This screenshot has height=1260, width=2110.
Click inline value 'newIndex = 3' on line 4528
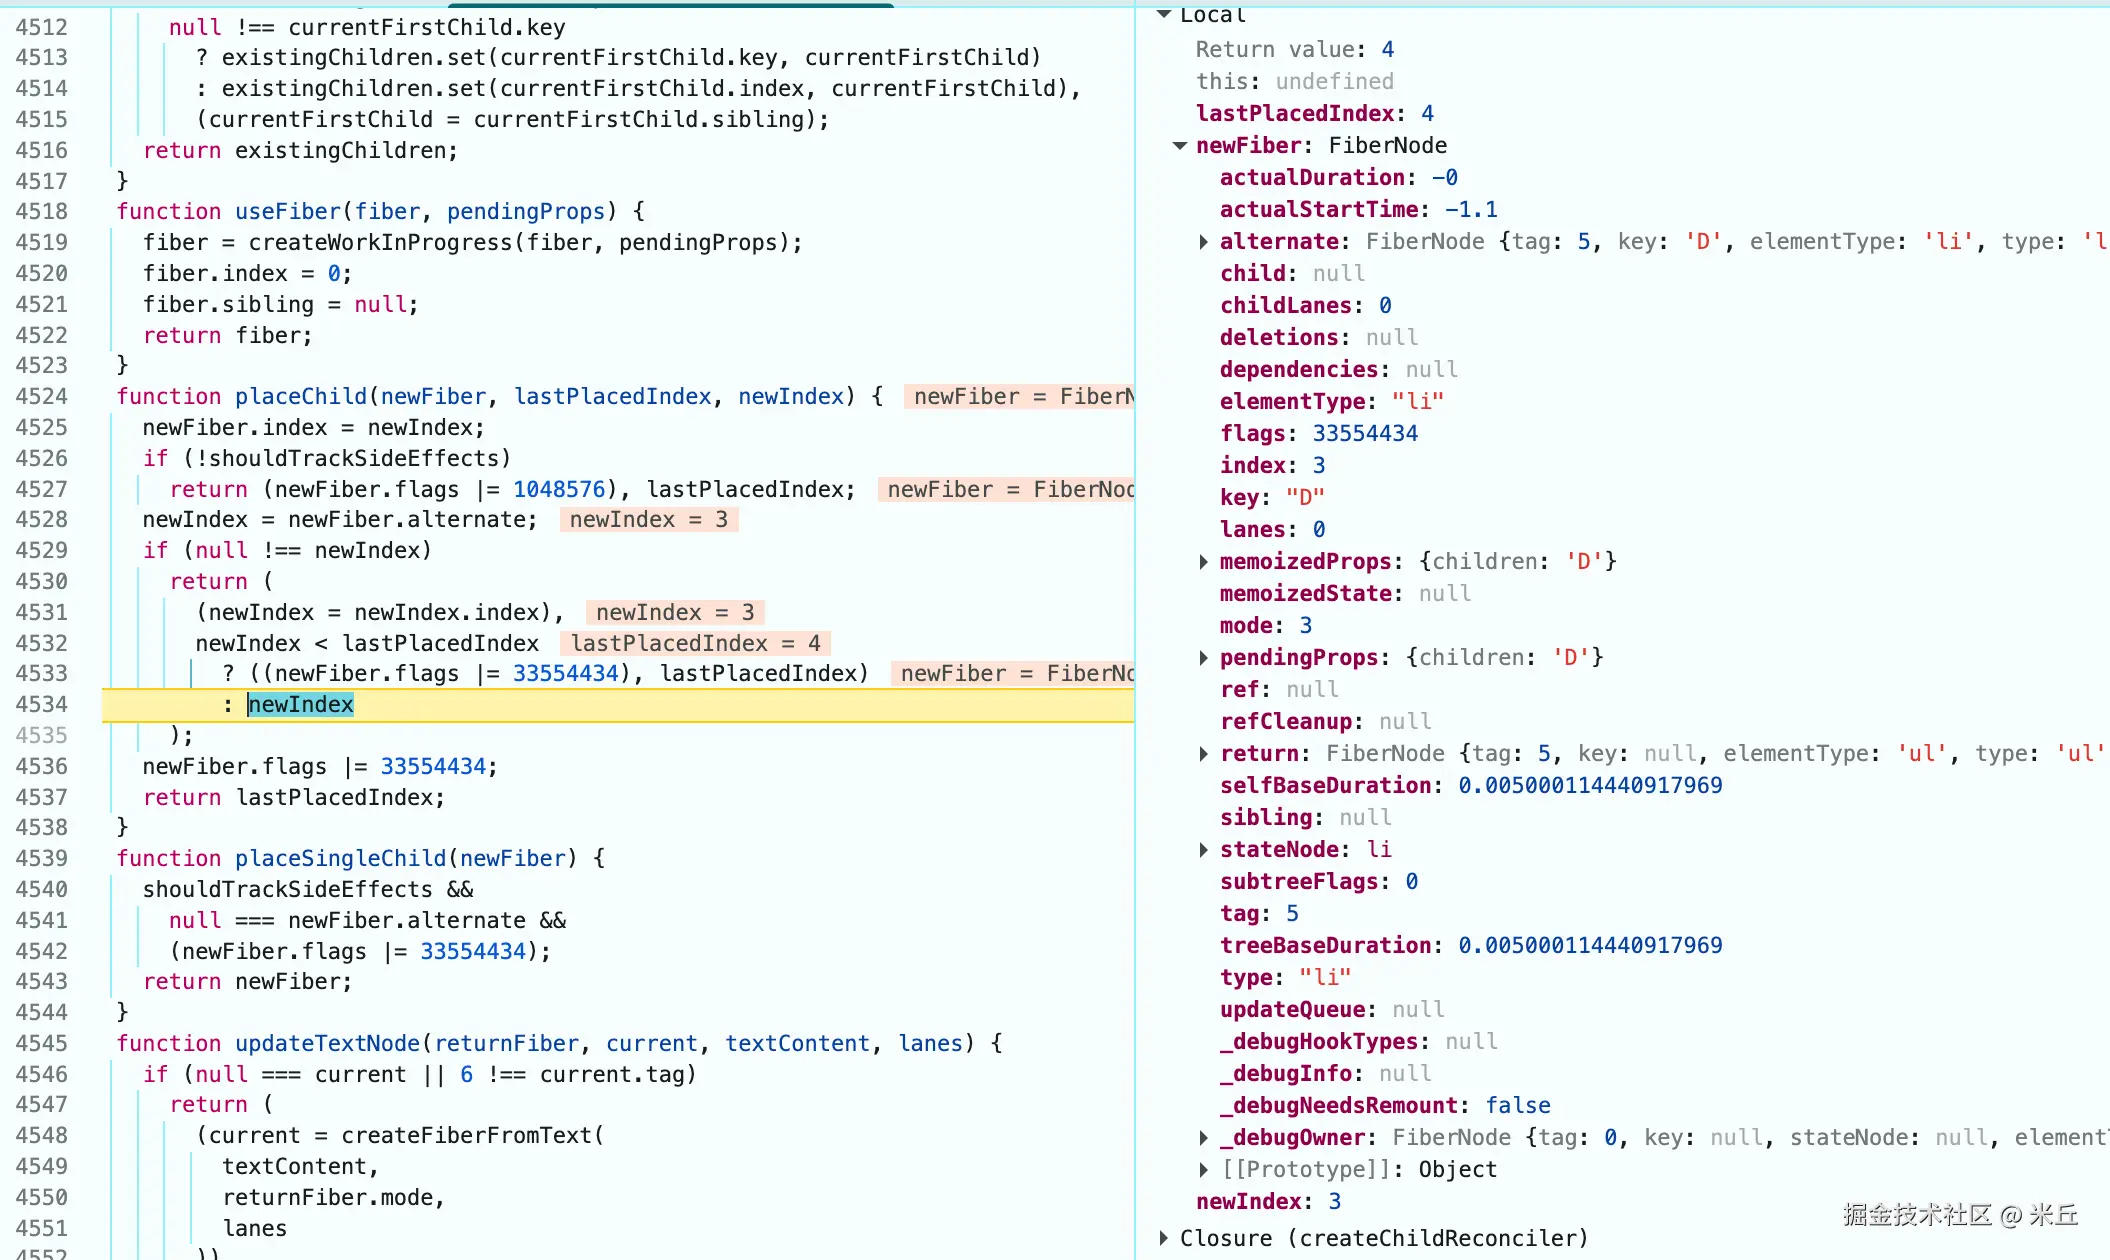point(649,520)
